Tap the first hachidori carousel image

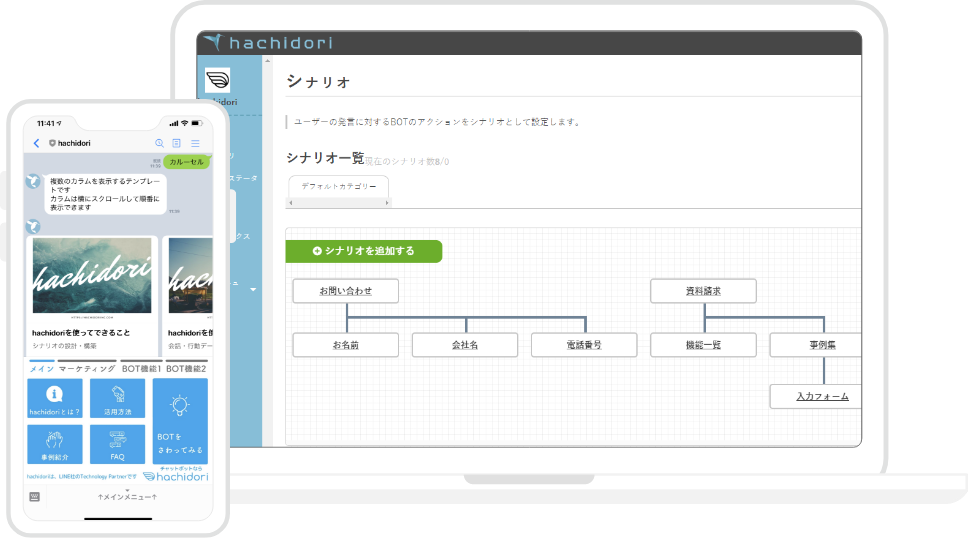[x=92, y=275]
